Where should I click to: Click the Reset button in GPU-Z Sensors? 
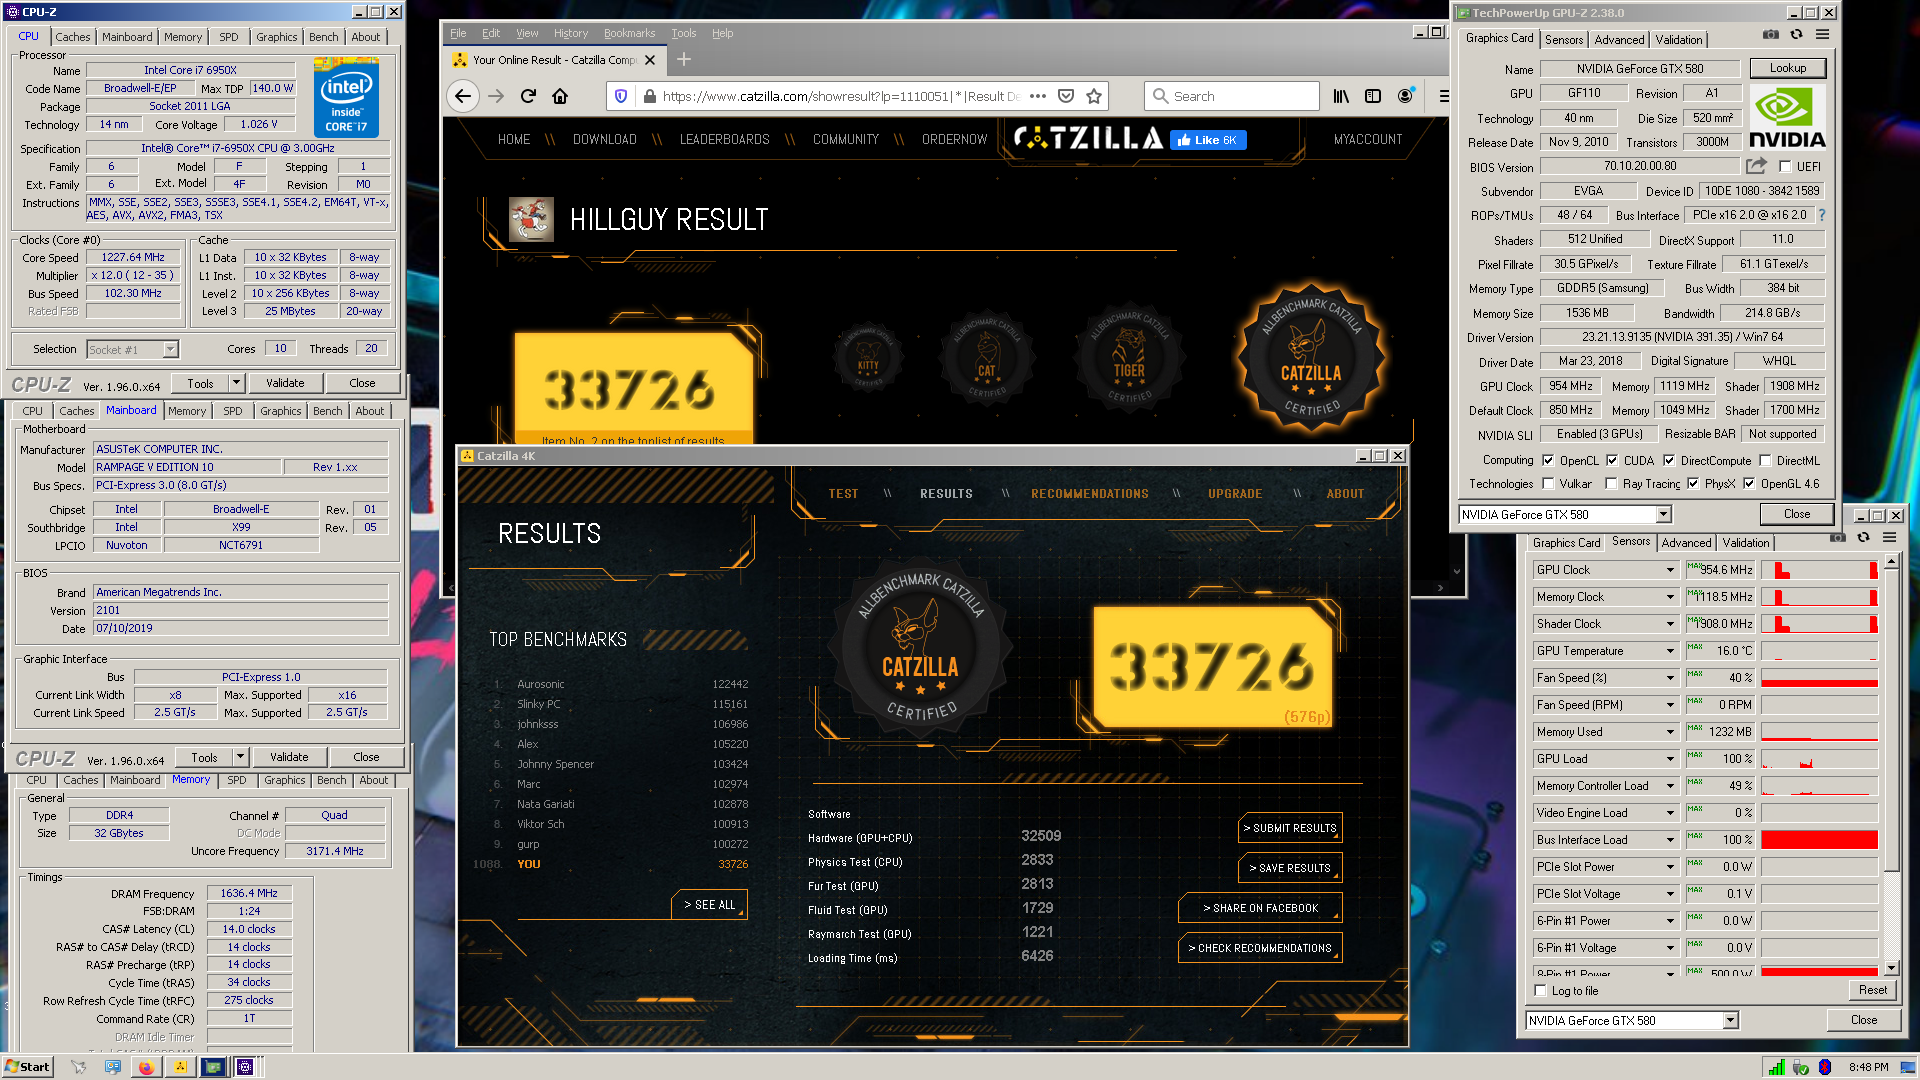pyautogui.click(x=1872, y=991)
